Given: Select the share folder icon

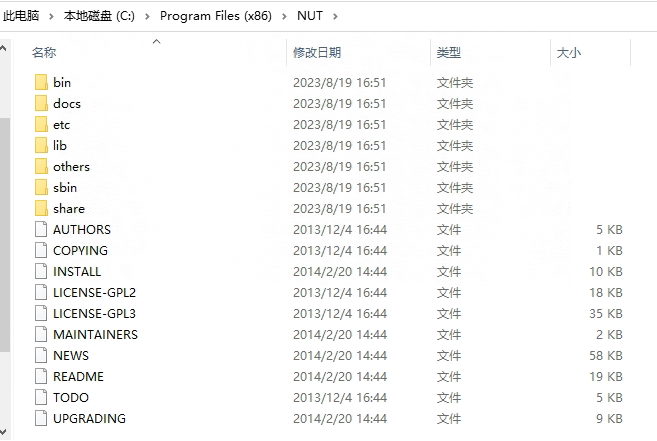Looking at the screenshot, I should (x=41, y=208).
